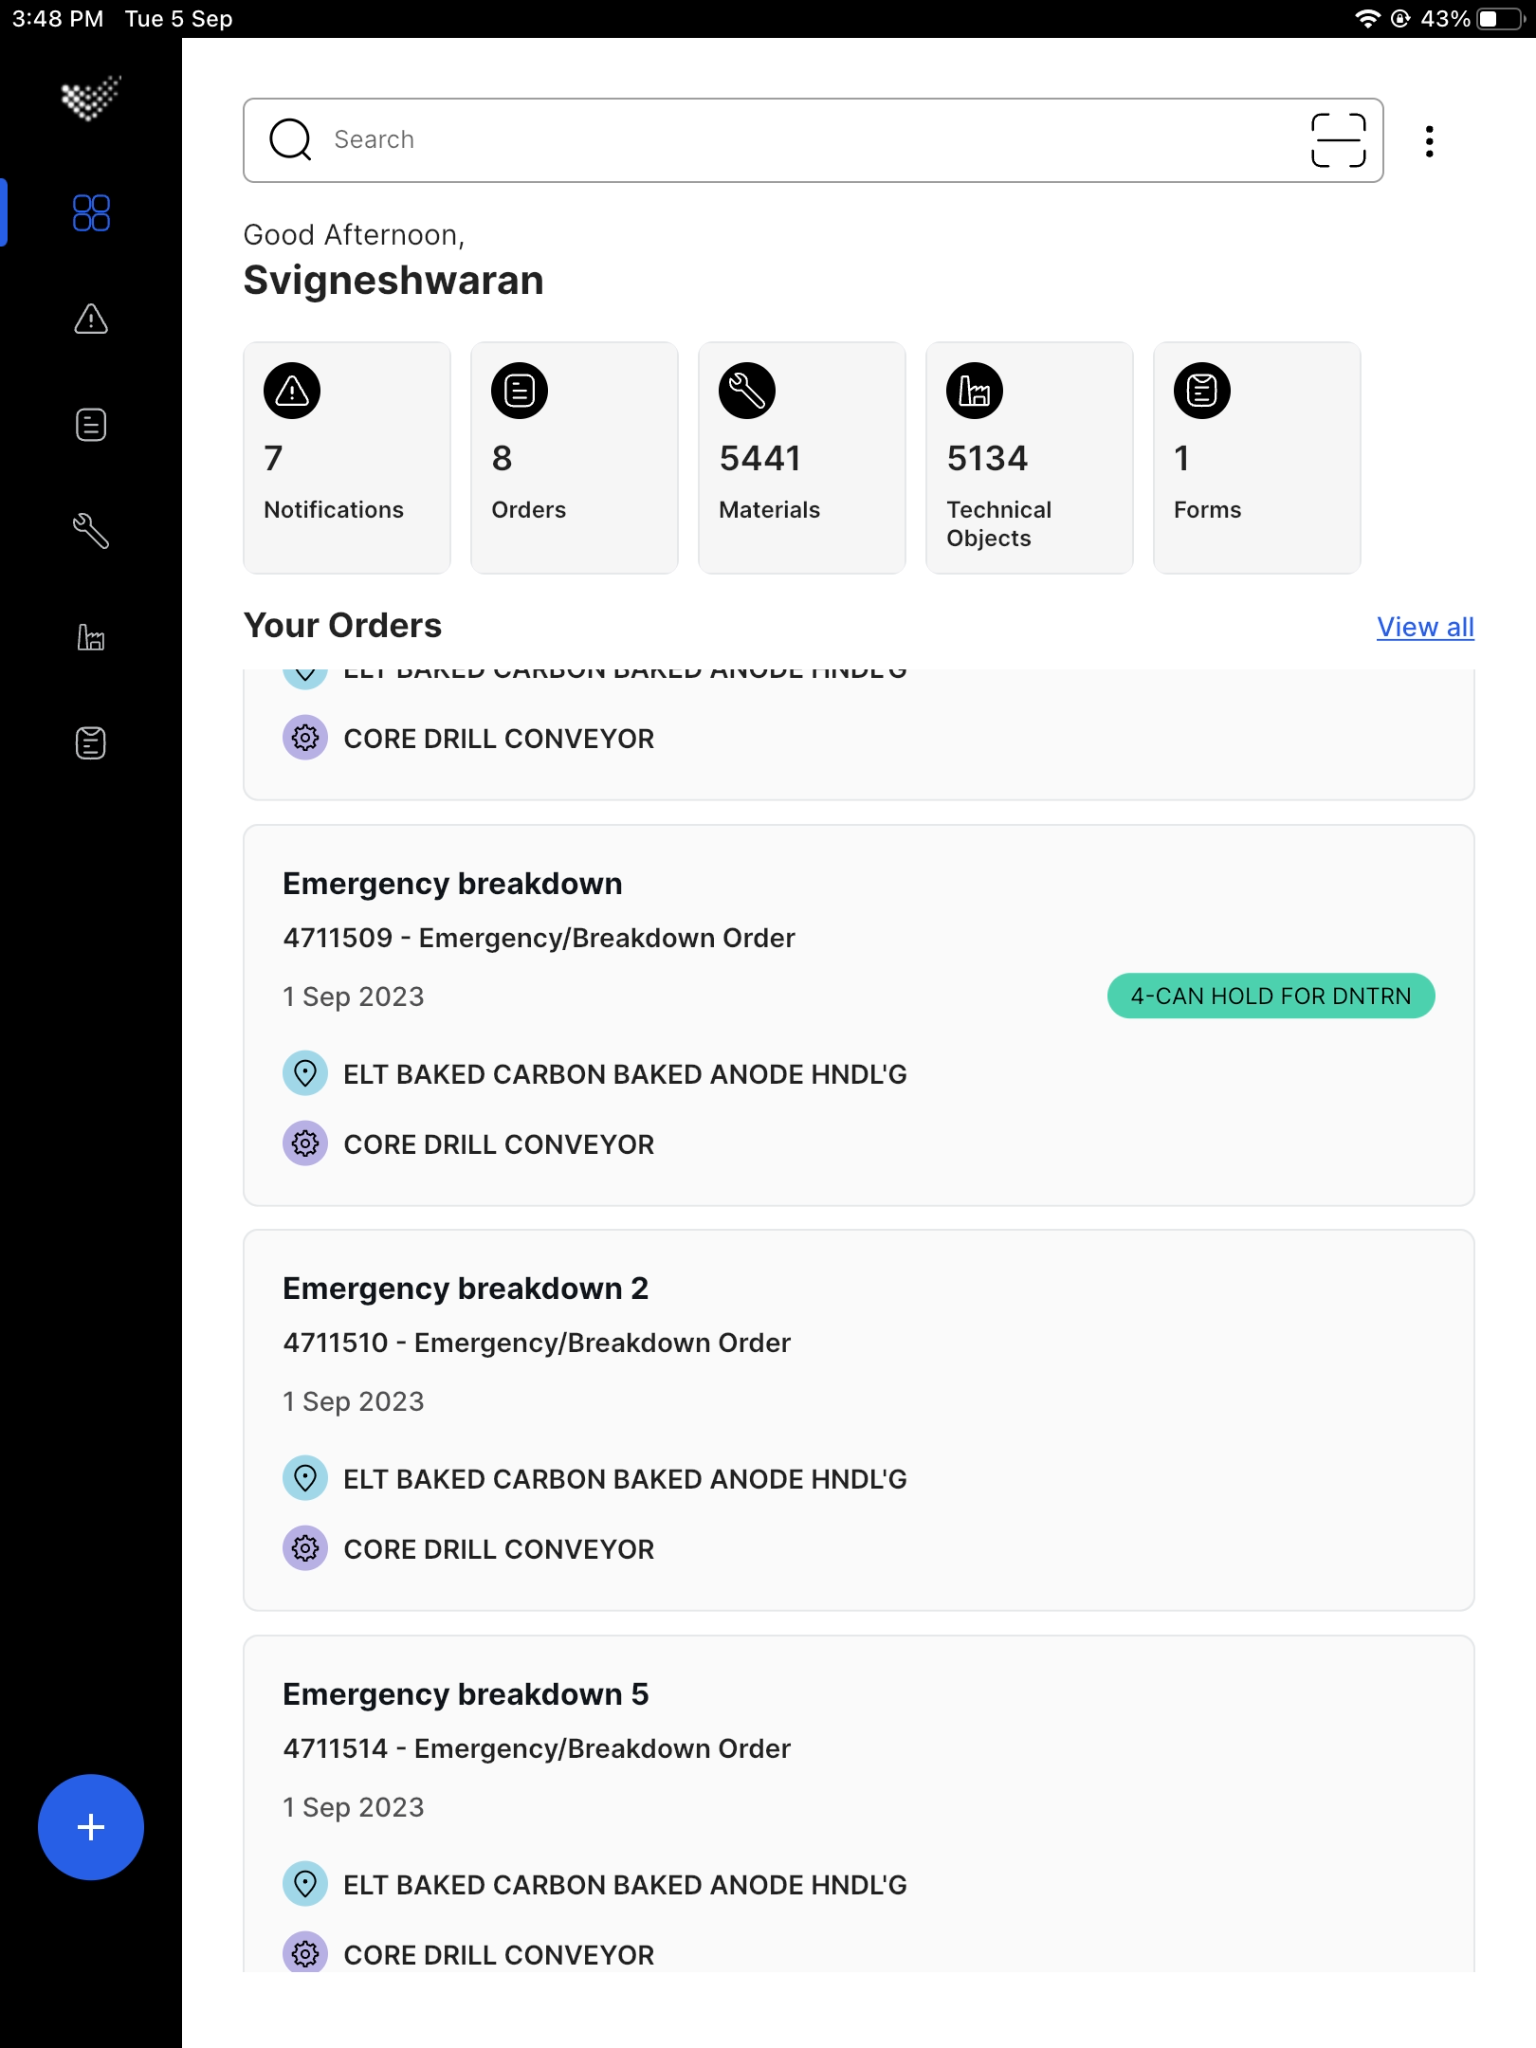Tap the blue plus create button
This screenshot has height=2048, width=1536.
pyautogui.click(x=91, y=1827)
